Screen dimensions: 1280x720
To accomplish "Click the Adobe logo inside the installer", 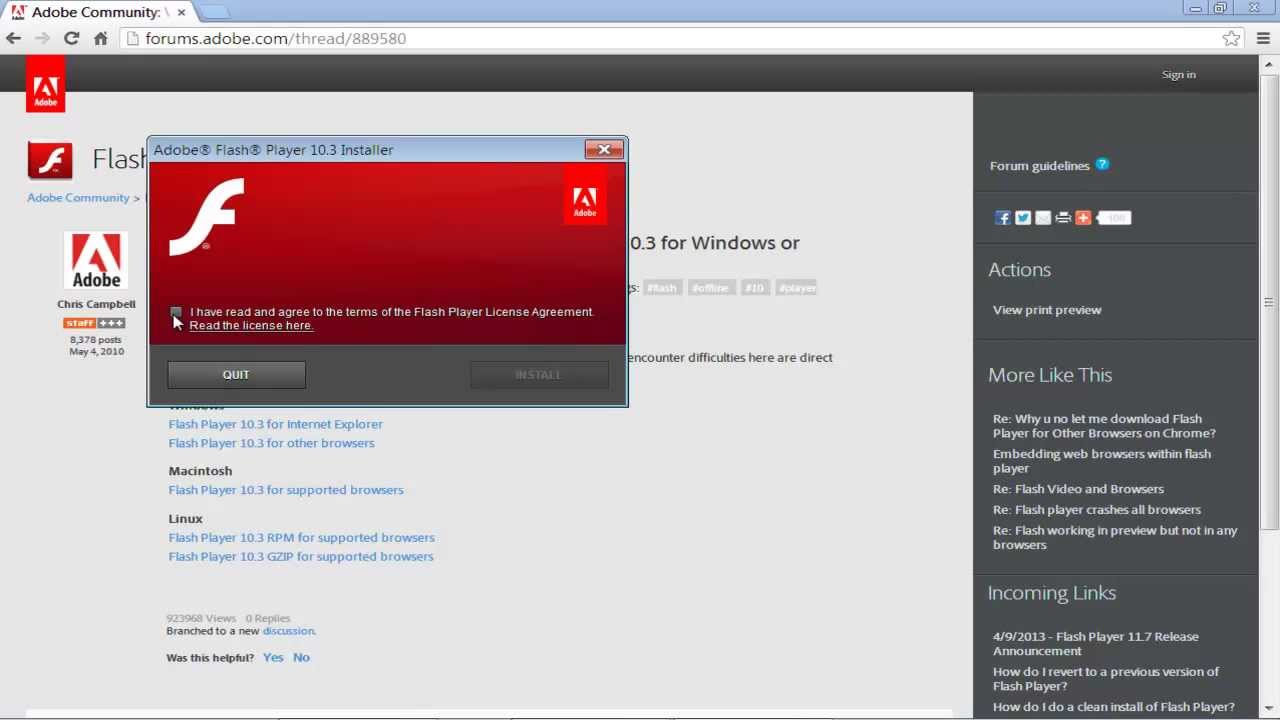I will tap(585, 195).
